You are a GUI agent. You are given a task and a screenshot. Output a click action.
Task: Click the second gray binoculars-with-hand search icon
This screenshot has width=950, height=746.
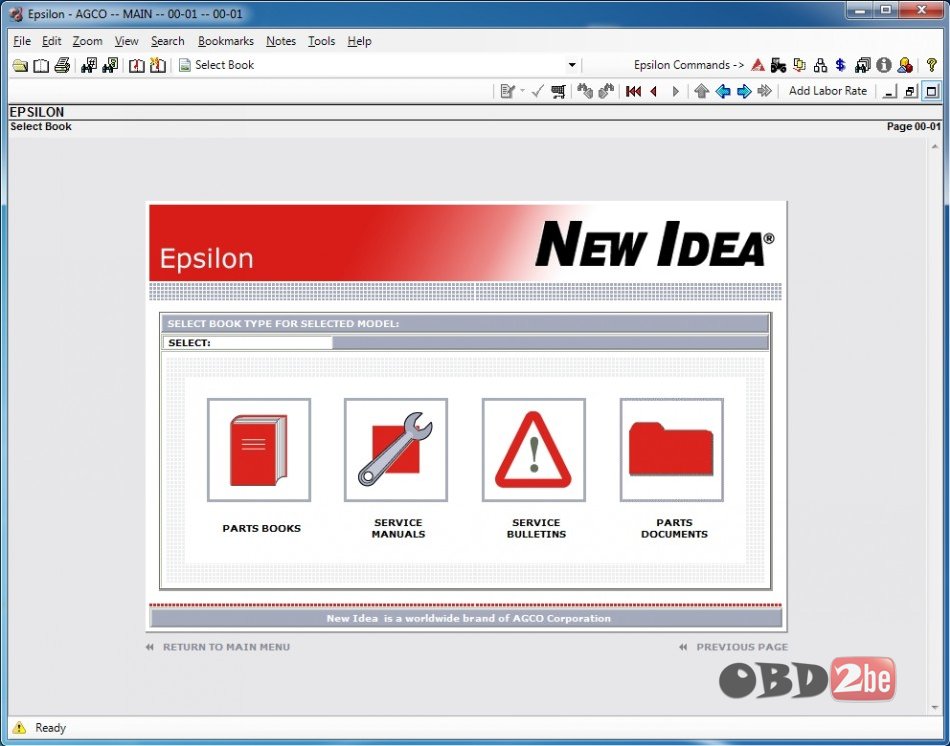tap(606, 92)
